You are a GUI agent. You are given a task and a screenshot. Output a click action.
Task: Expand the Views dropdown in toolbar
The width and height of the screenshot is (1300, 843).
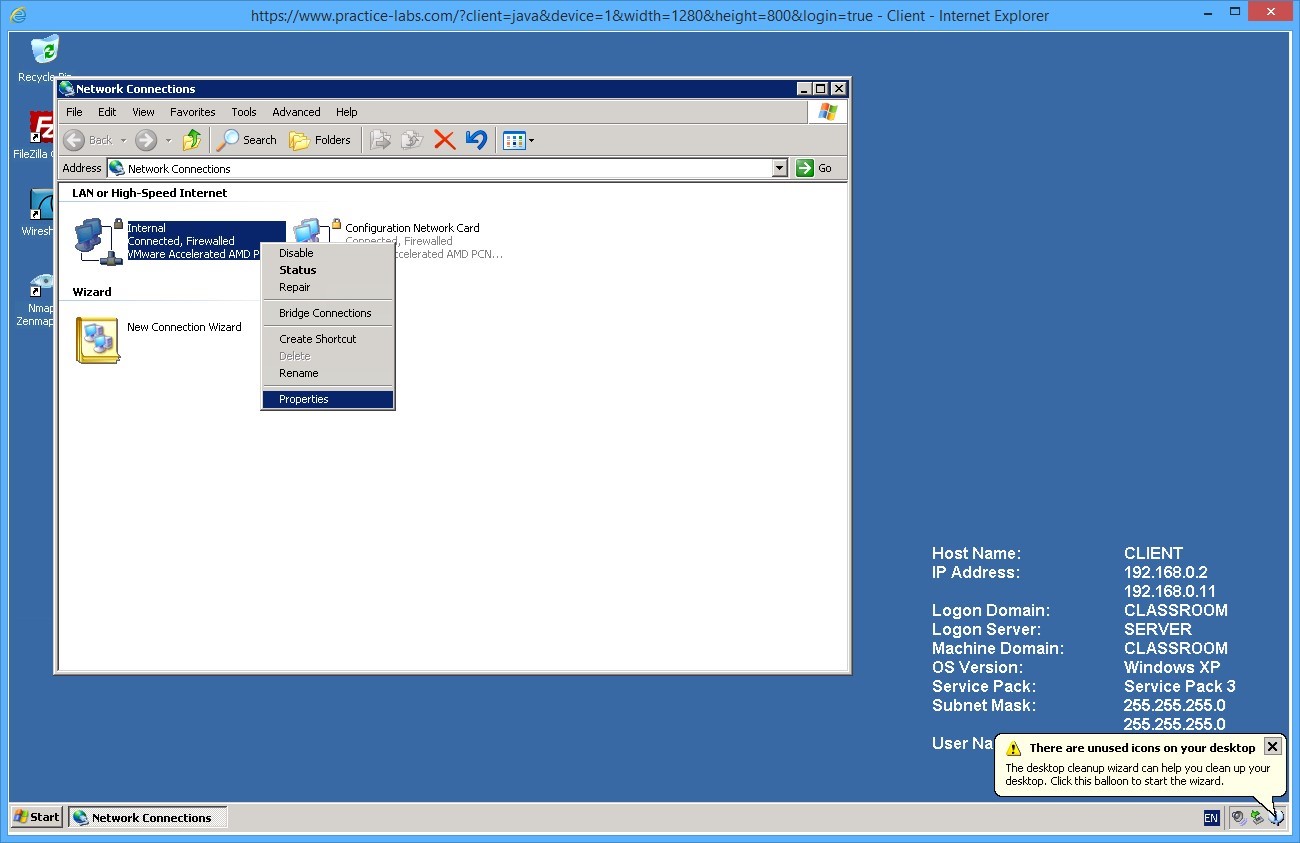pyautogui.click(x=531, y=141)
